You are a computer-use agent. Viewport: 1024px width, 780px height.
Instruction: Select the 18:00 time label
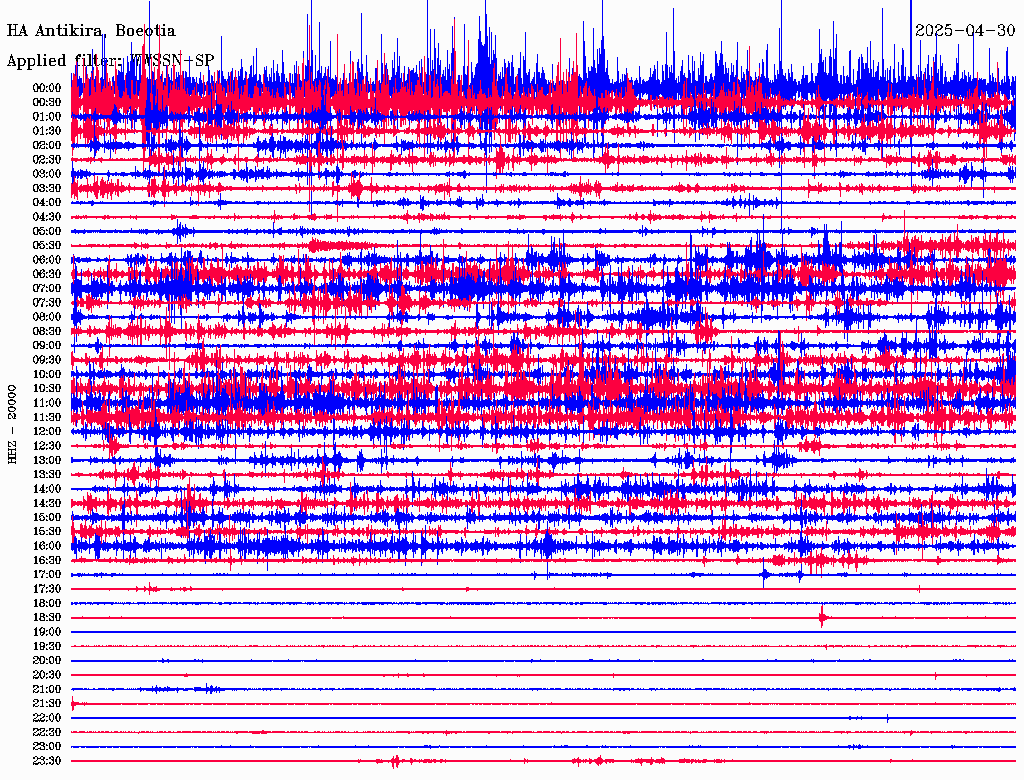pyautogui.click(x=47, y=604)
